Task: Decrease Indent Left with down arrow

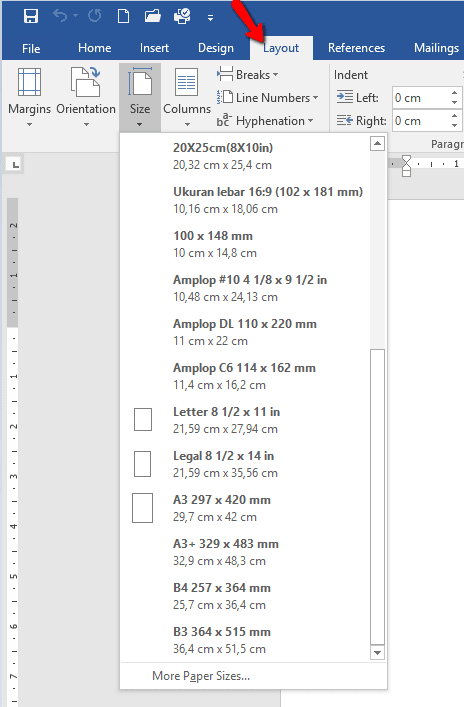Action: click(x=455, y=103)
